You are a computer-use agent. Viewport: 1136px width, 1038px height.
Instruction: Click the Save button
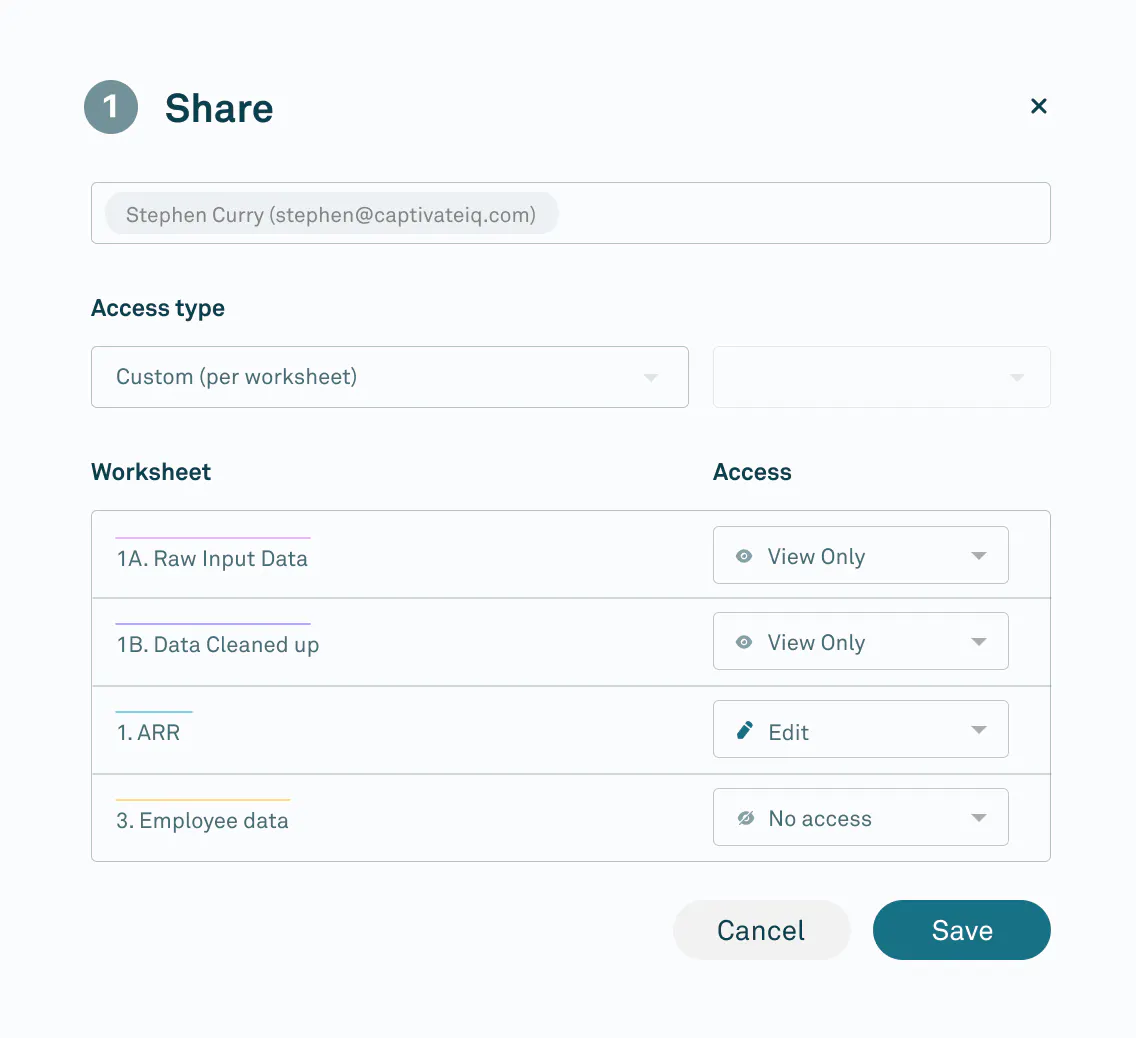coord(961,930)
